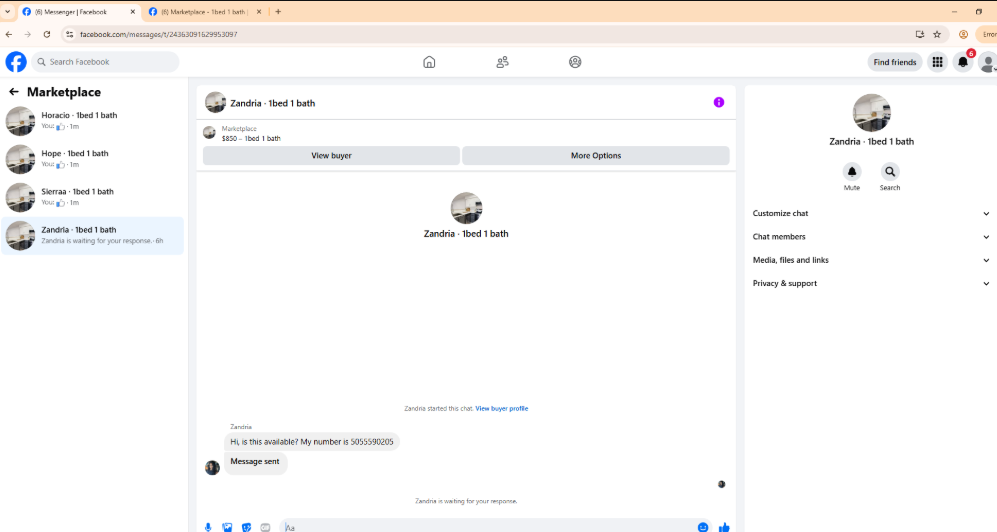Reload the page in the browser
Viewport: 997px width, 532px height.
pyautogui.click(x=46, y=34)
